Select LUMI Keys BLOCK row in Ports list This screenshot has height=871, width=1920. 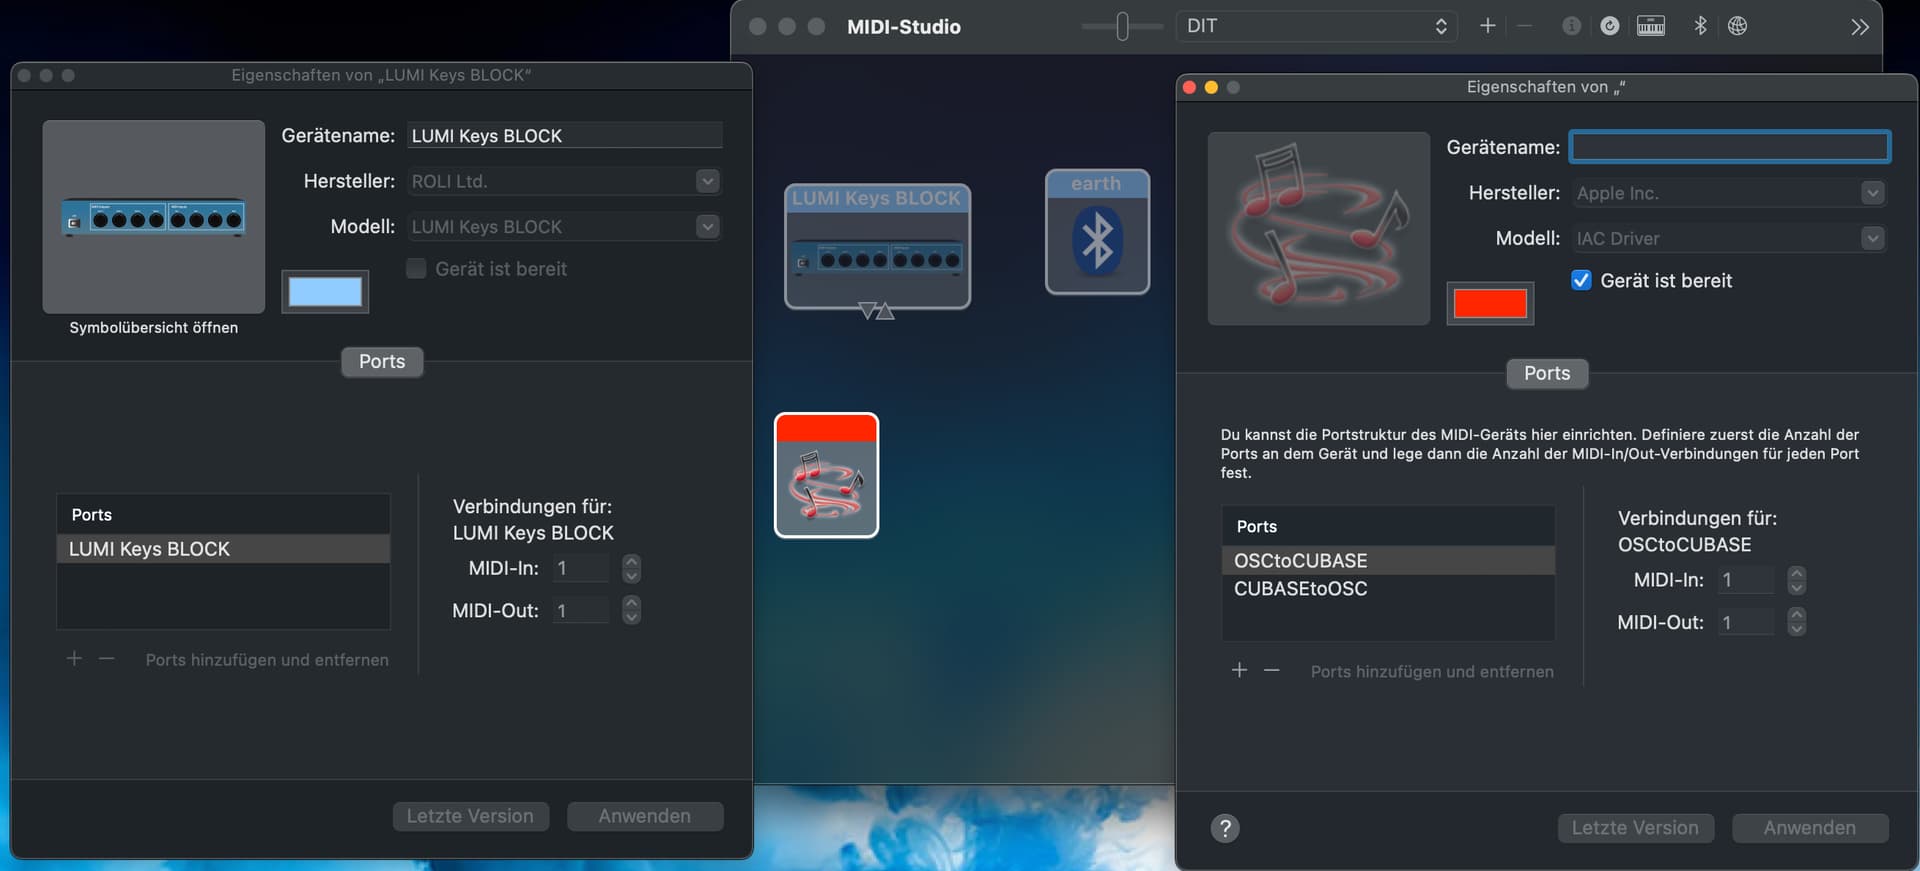point(223,548)
